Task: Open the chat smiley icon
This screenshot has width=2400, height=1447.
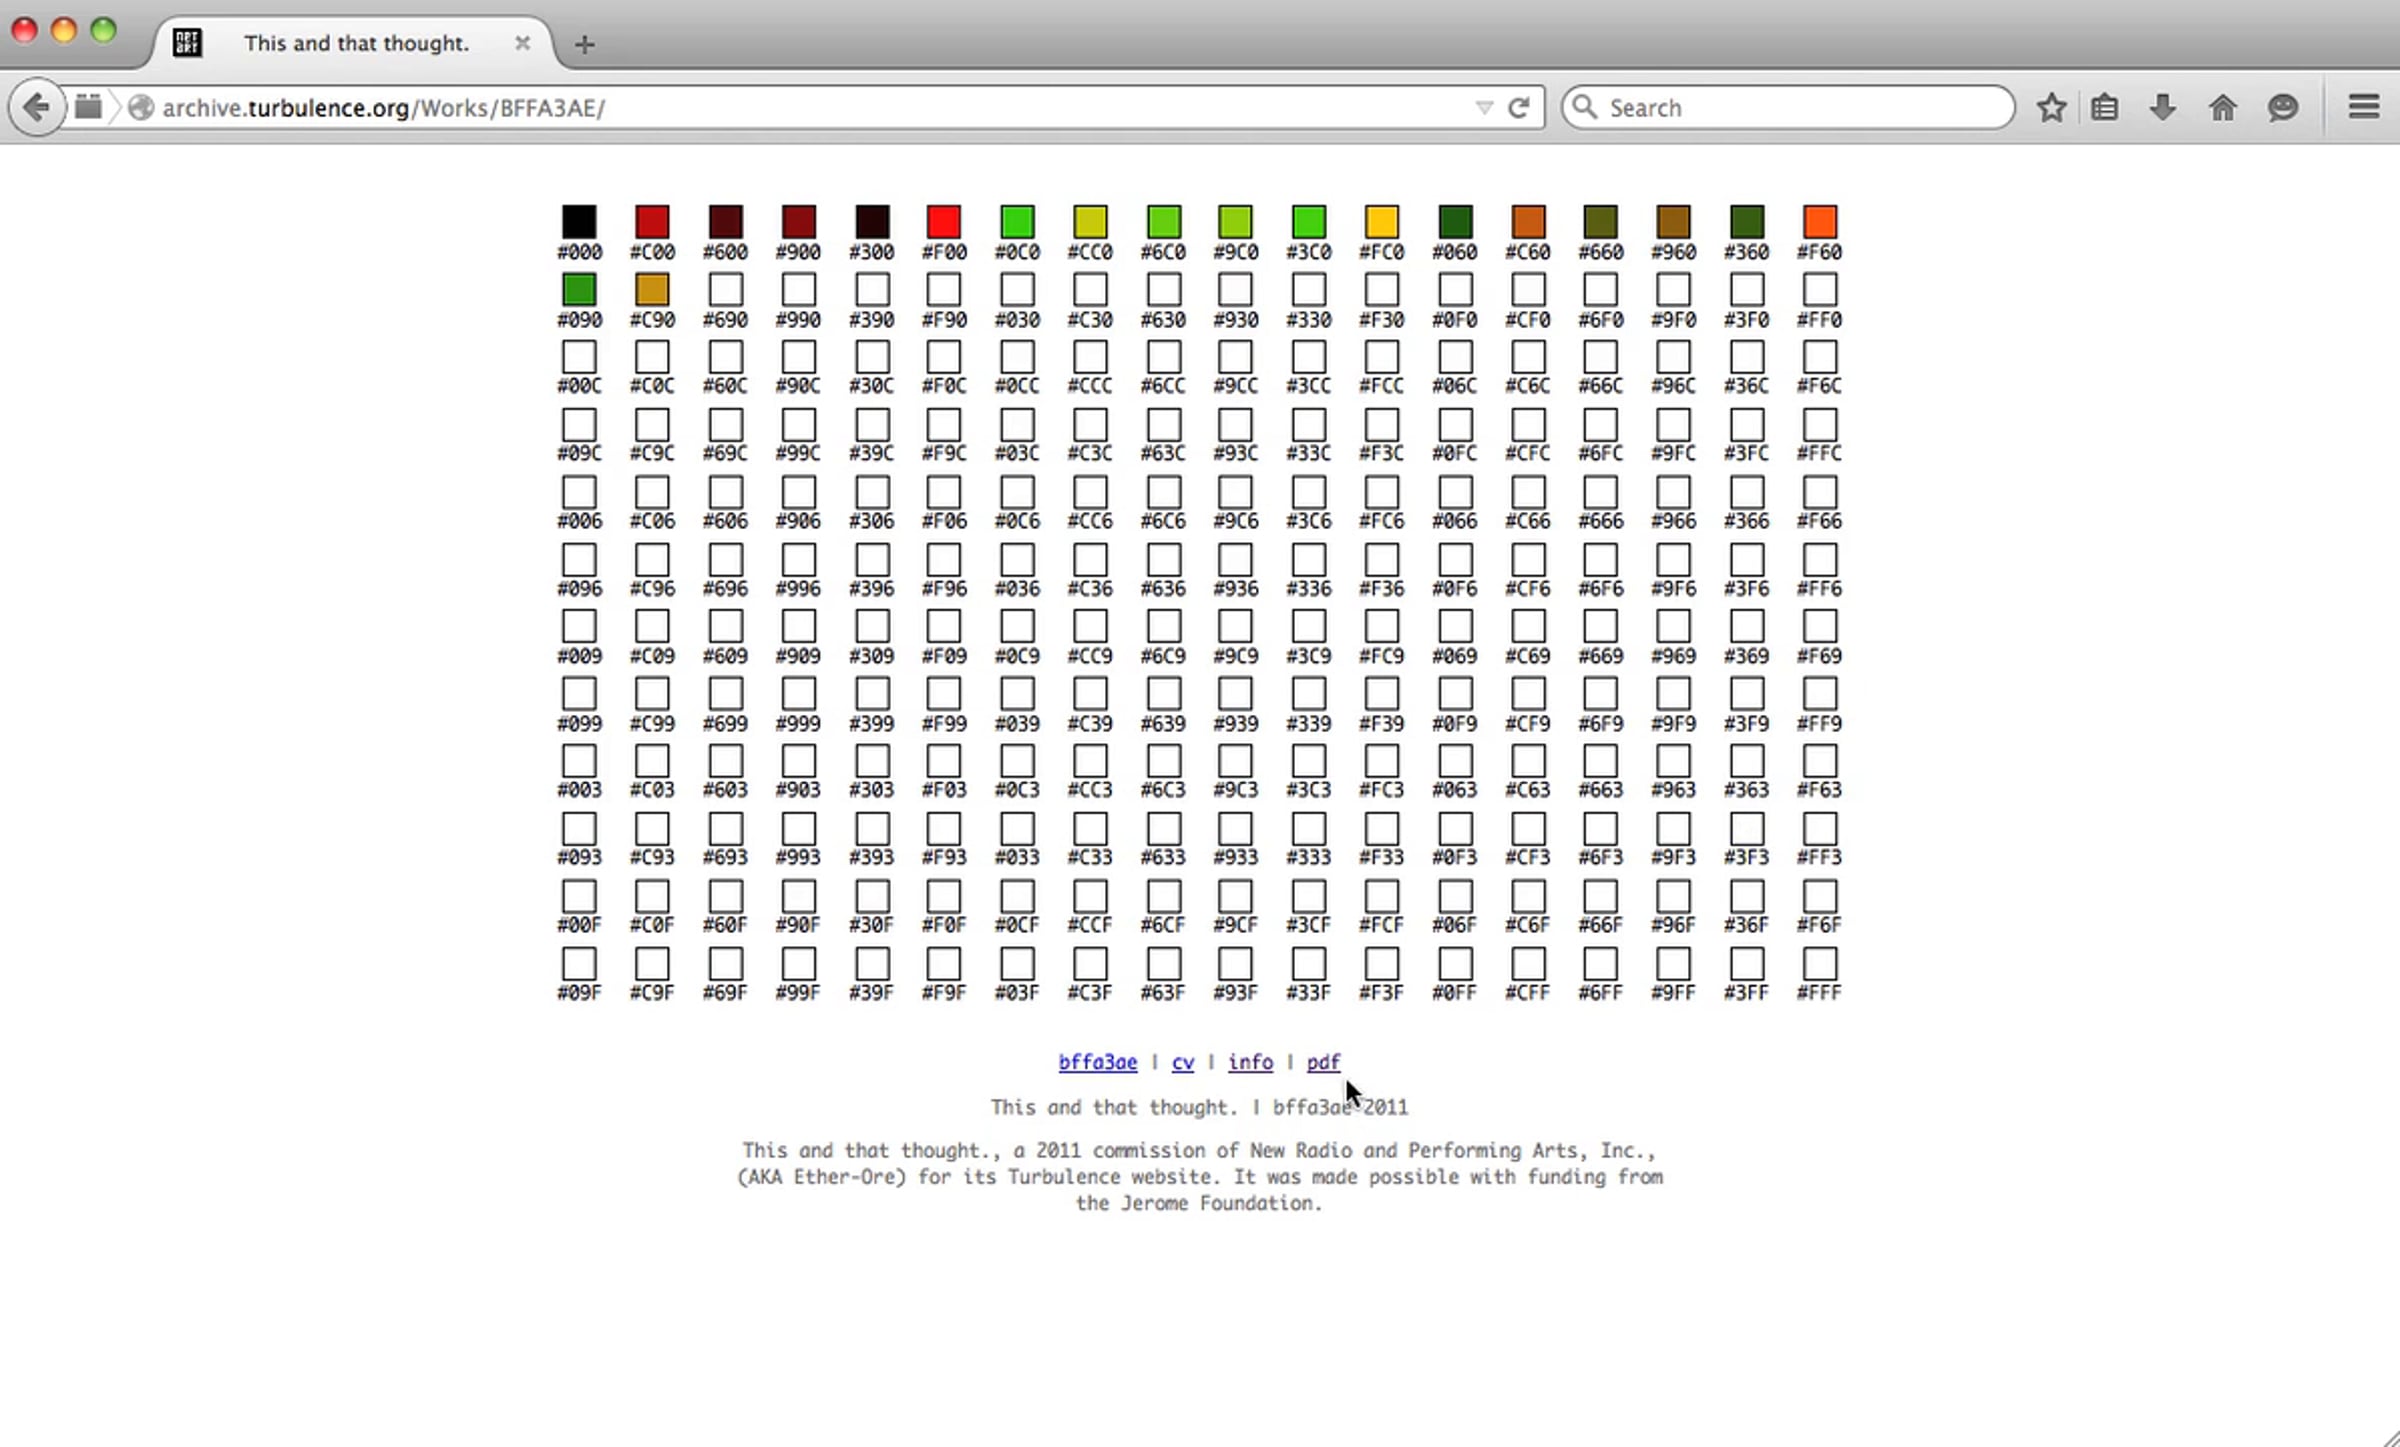Action: point(2283,107)
